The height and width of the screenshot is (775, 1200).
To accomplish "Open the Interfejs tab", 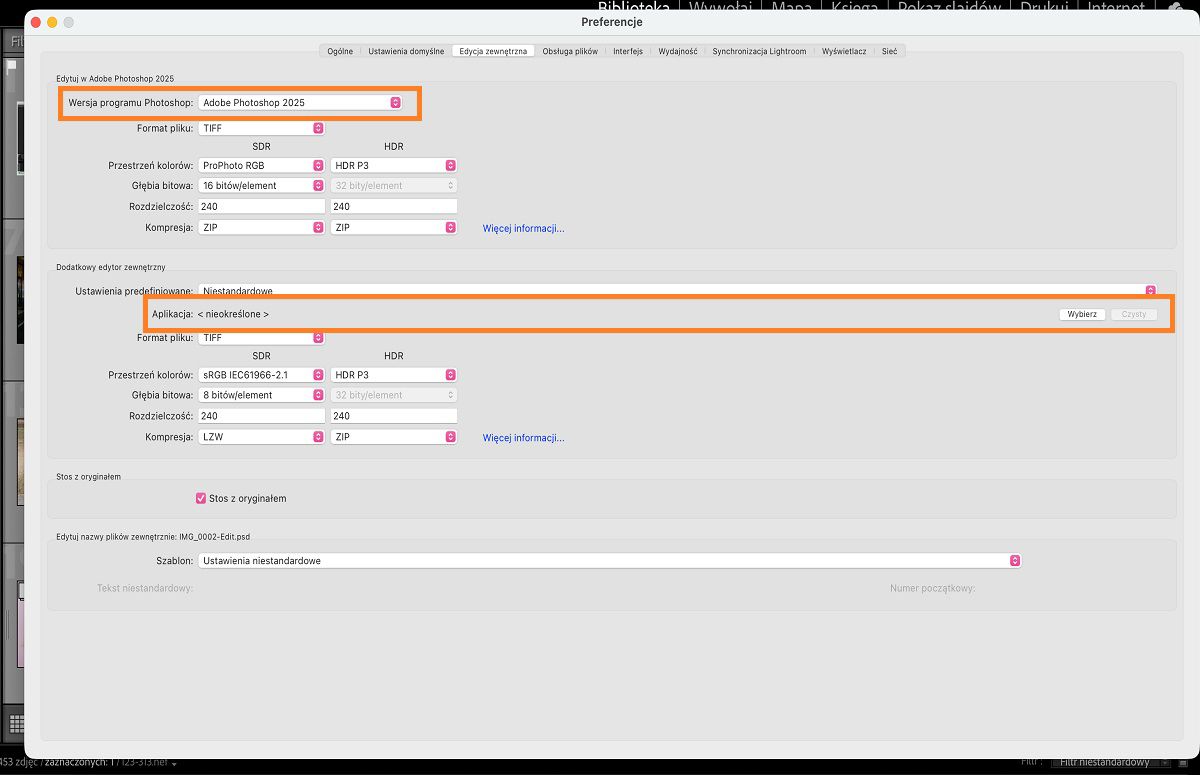I will pos(628,51).
